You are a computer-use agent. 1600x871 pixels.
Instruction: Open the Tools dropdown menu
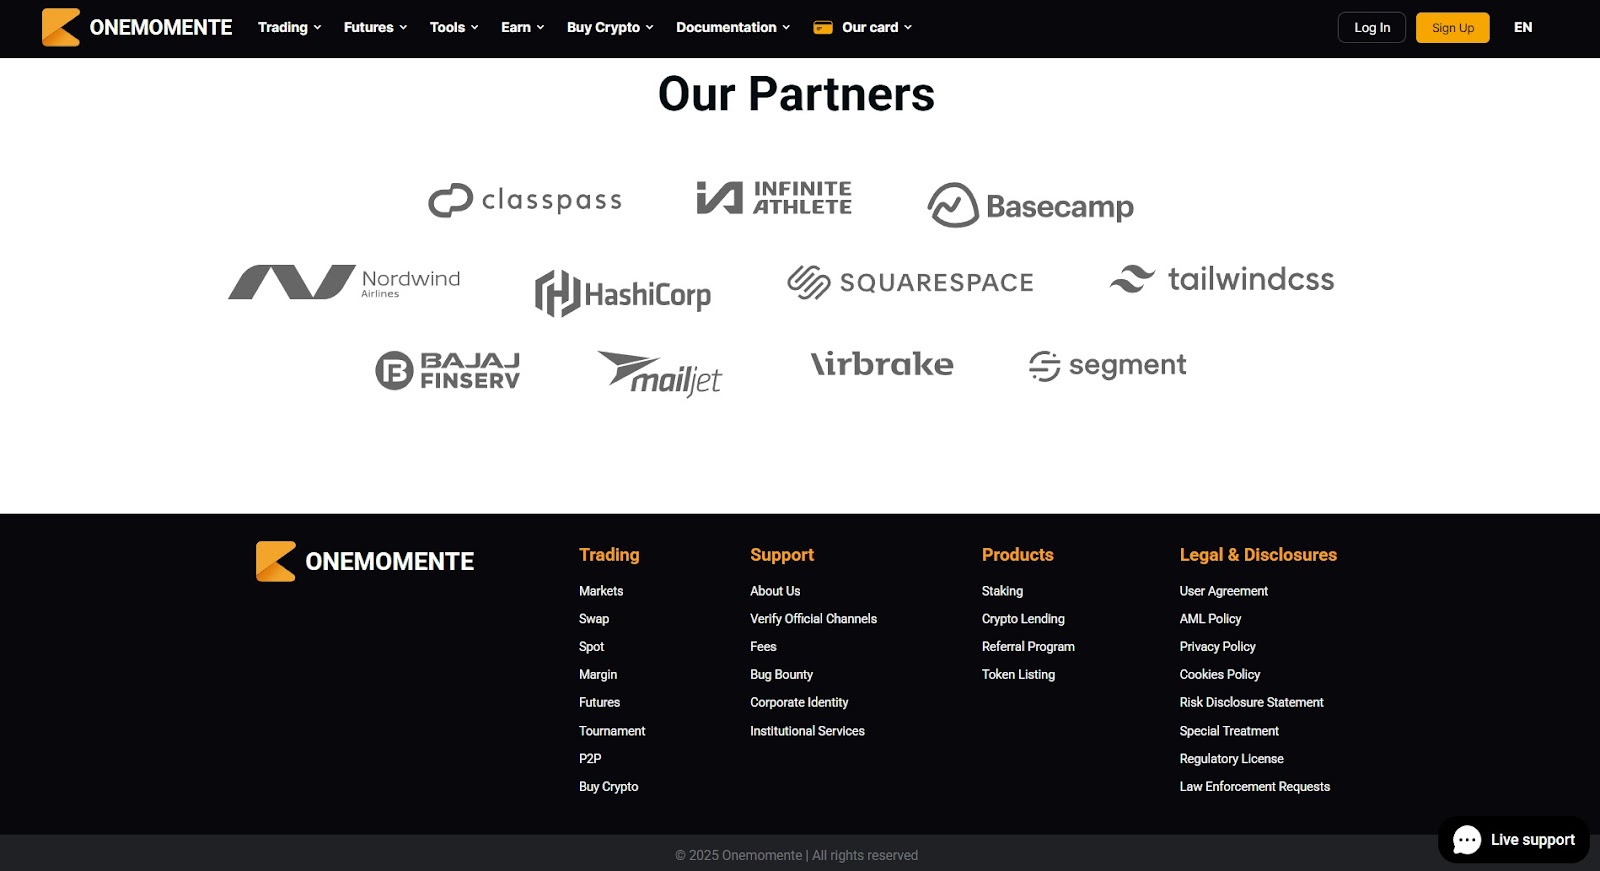pyautogui.click(x=454, y=28)
